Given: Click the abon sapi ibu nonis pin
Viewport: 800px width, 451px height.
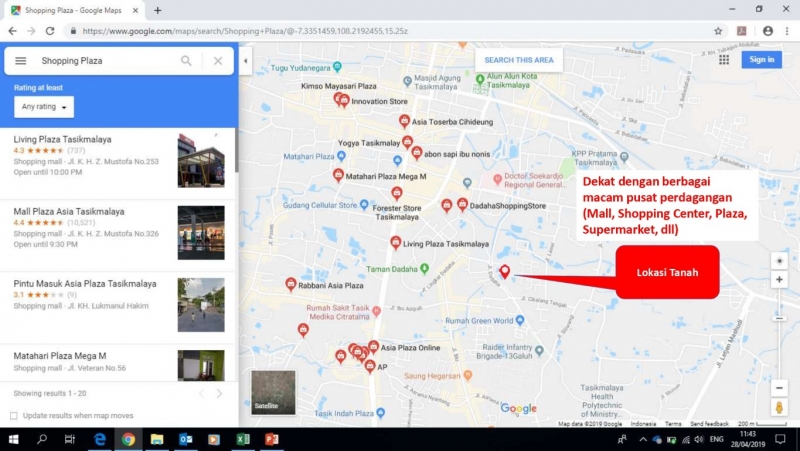Looking at the screenshot, I should 417,153.
